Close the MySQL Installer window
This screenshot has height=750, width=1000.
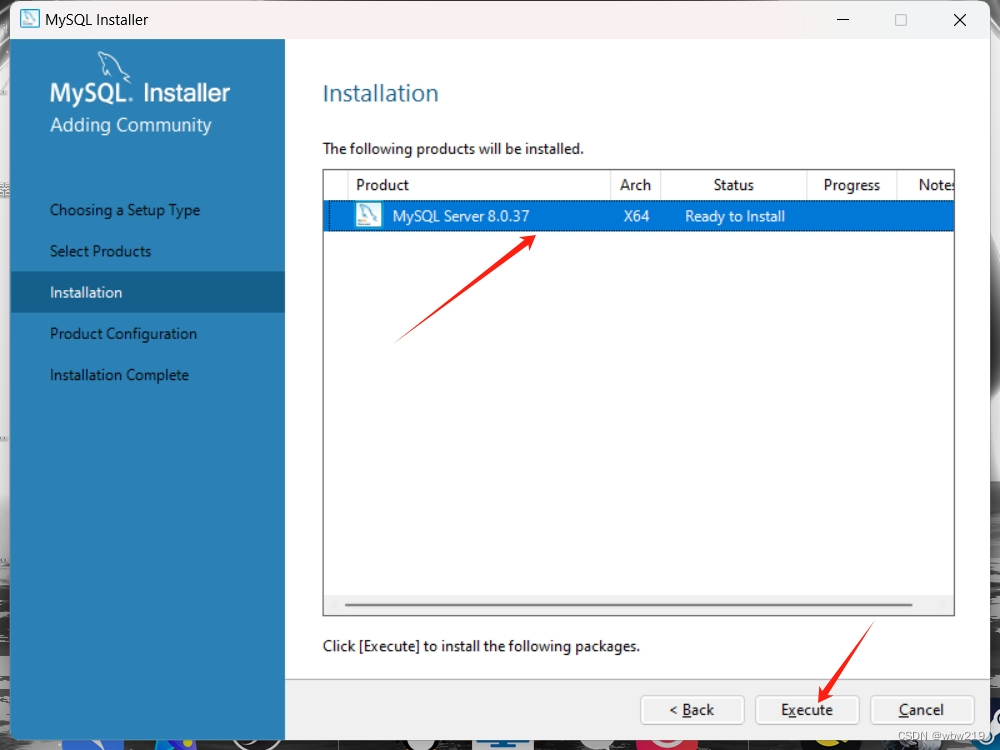(960, 20)
